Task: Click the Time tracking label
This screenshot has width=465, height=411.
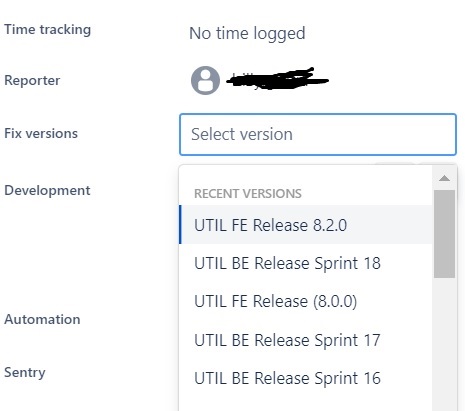Action: point(47,30)
